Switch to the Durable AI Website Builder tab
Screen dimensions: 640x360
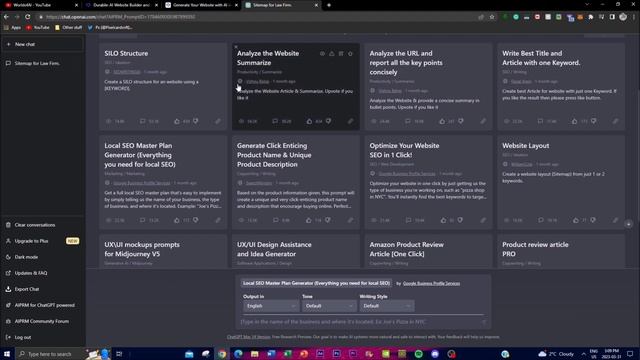[x=122, y=5]
